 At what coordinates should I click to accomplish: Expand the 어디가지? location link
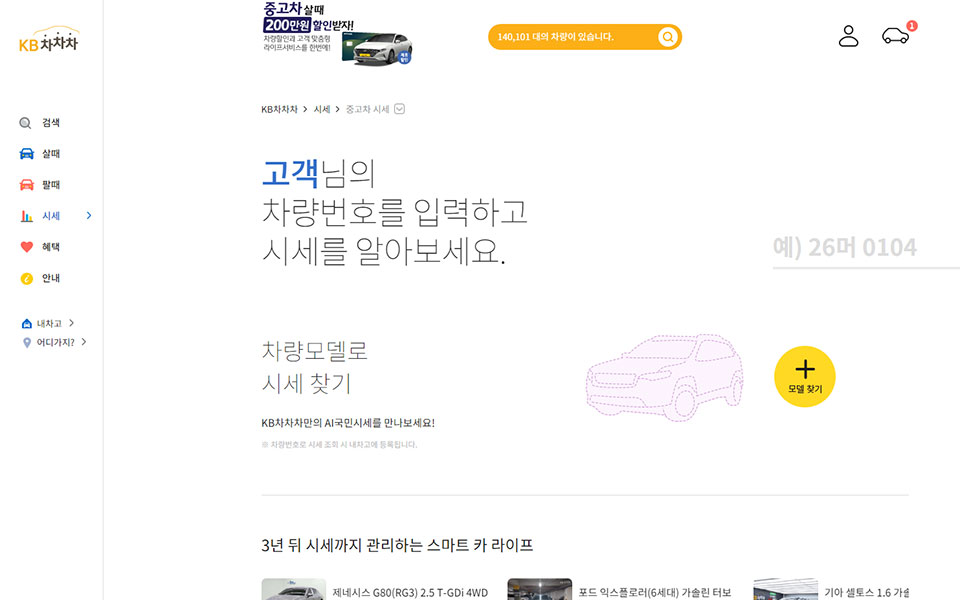pyautogui.click(x=84, y=342)
